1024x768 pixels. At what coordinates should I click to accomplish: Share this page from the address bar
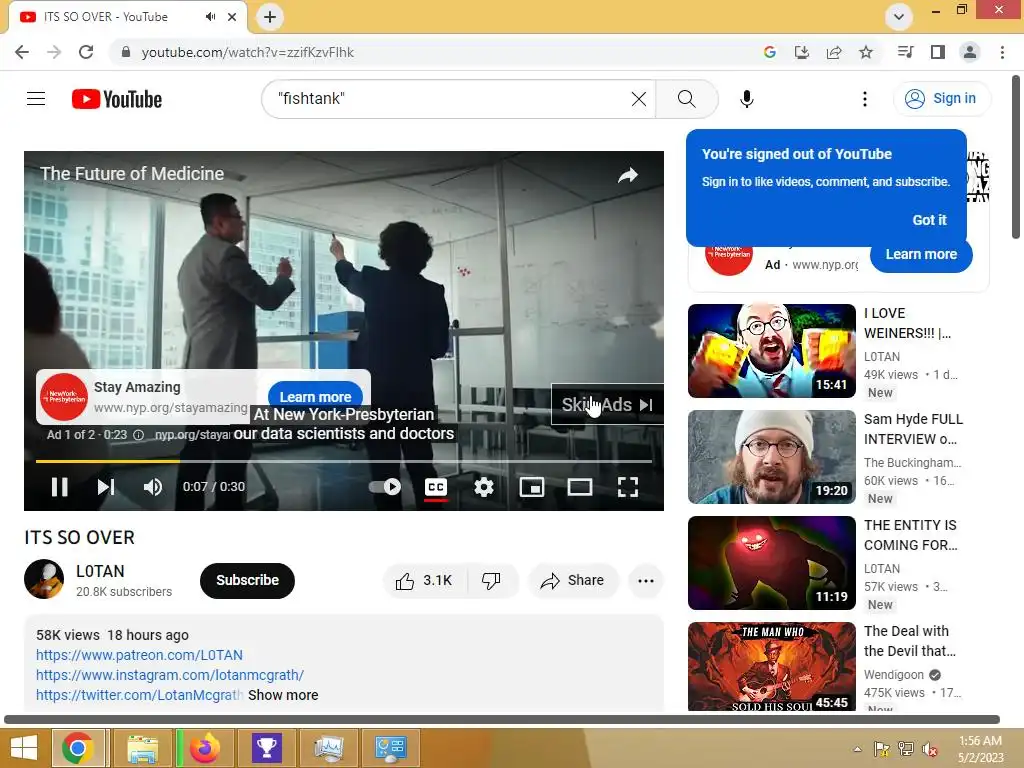[834, 52]
